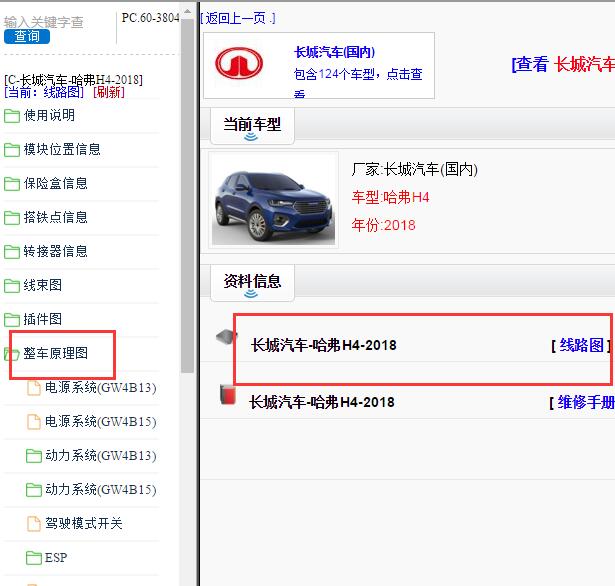The height and width of the screenshot is (586, 615).
Task: Click the 转接器信息 folder icon
Action: (12, 252)
